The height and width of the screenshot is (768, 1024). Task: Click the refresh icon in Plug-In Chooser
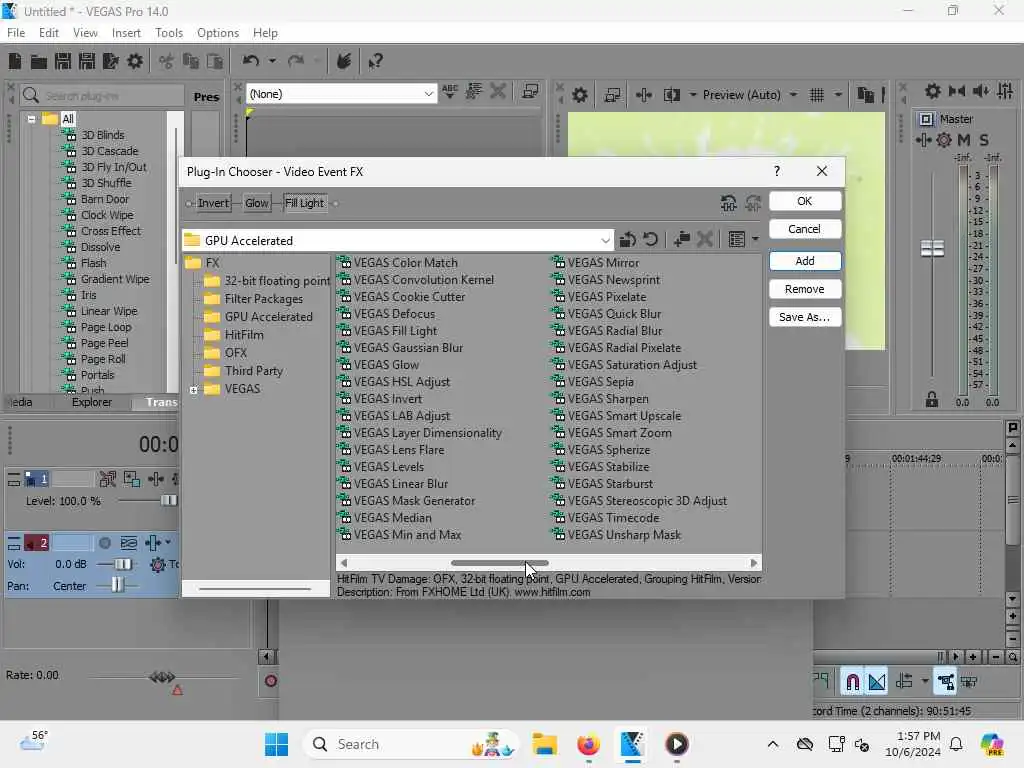[650, 240]
